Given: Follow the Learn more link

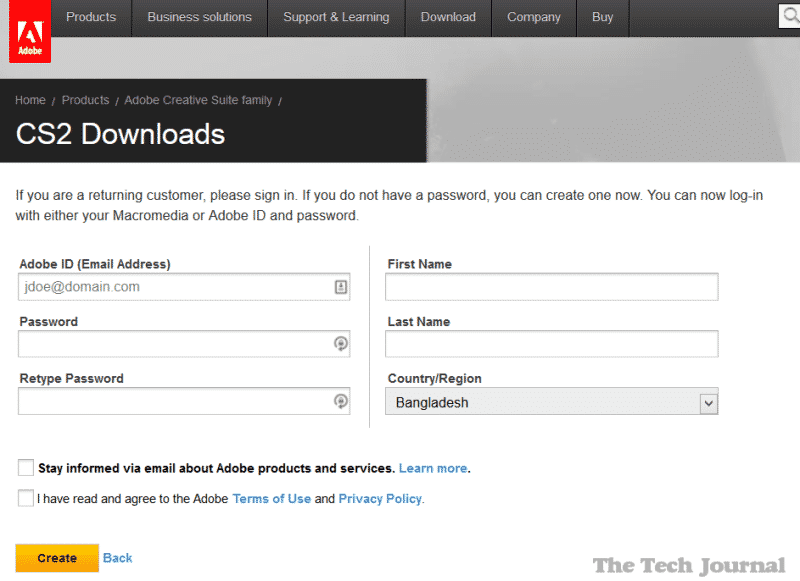Looking at the screenshot, I should [432, 468].
